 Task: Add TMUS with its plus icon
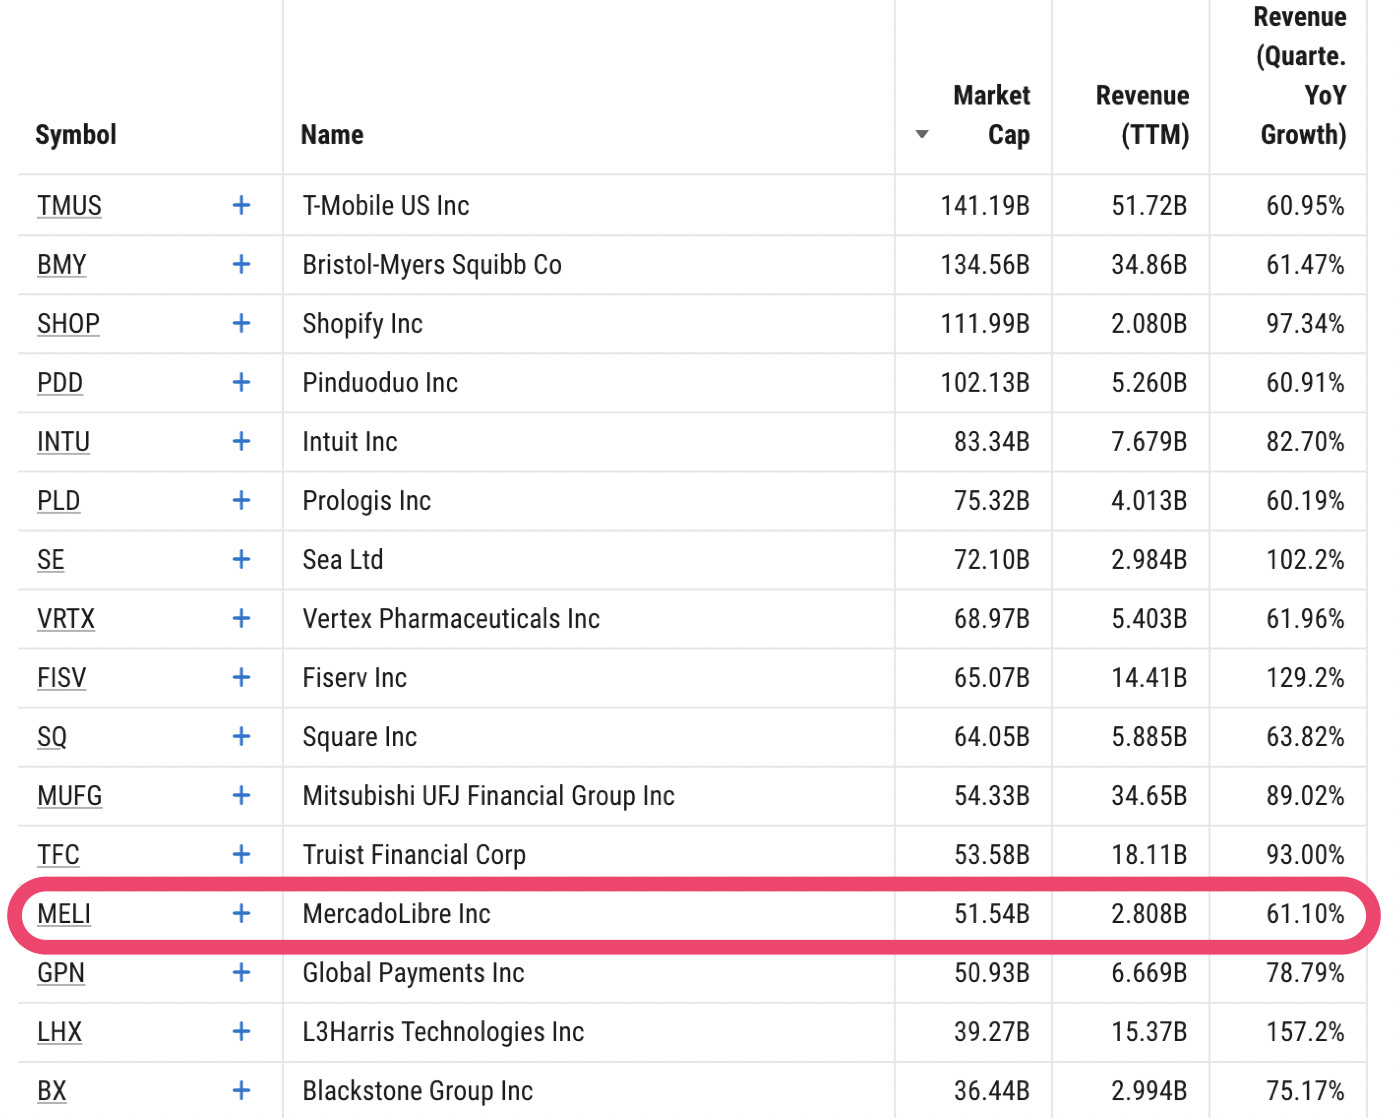pyautogui.click(x=241, y=205)
